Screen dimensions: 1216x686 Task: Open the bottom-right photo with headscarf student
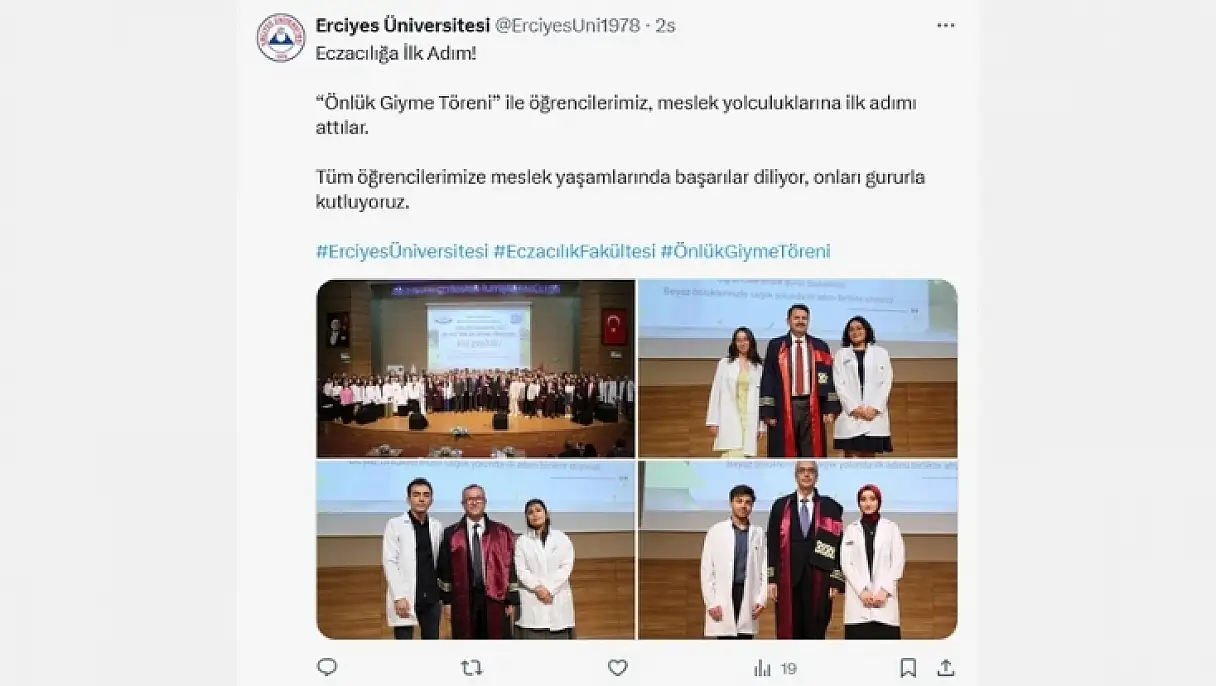798,550
